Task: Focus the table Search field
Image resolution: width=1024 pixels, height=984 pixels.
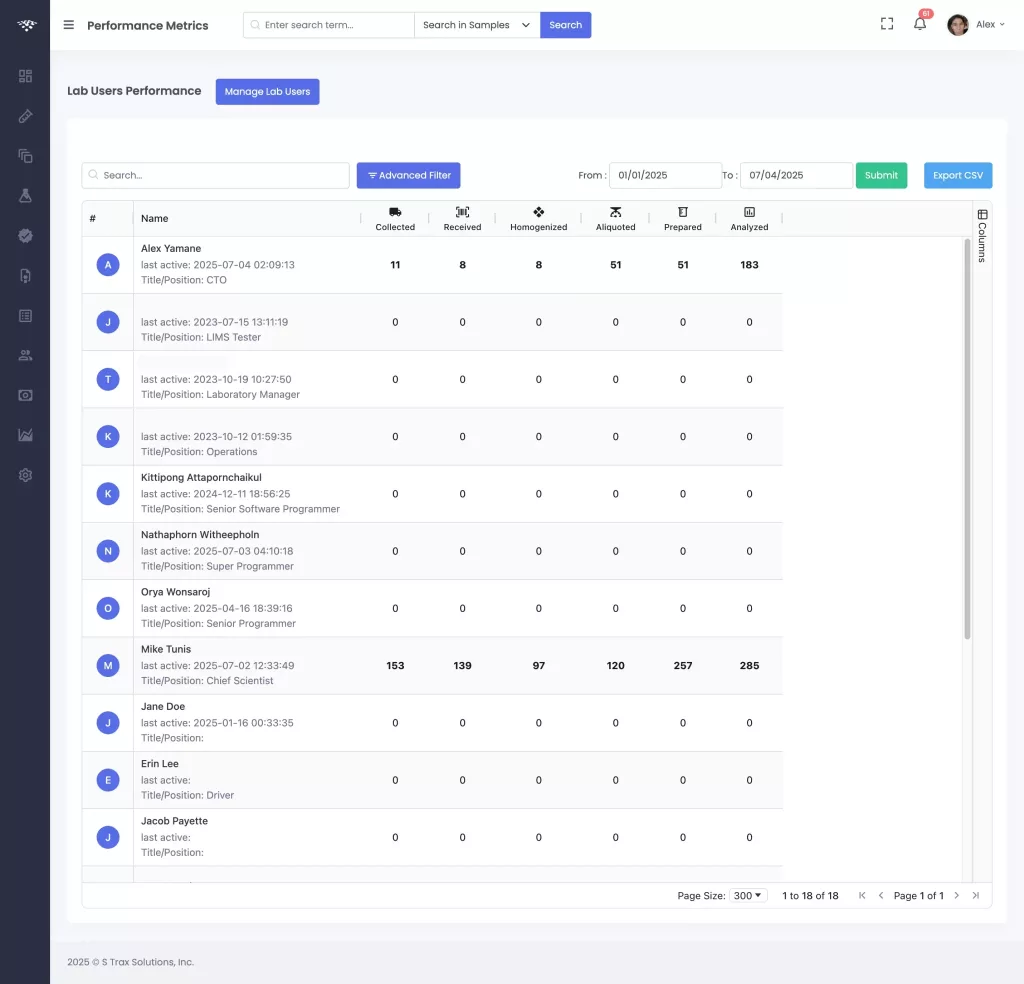Action: pos(216,175)
